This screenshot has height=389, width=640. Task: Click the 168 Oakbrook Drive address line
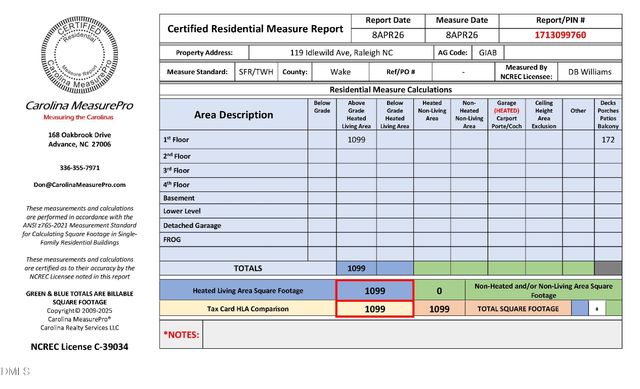80,135
